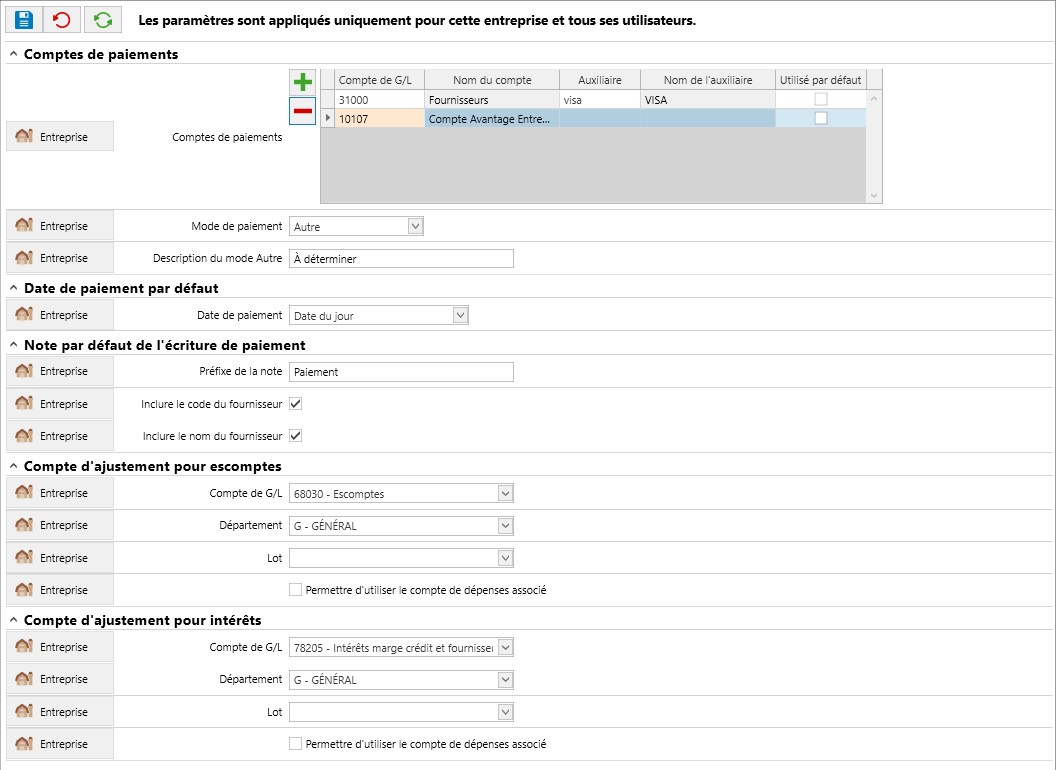Open the 78205 - Intérêts account dropdown
The width and height of the screenshot is (1056, 770).
505,647
